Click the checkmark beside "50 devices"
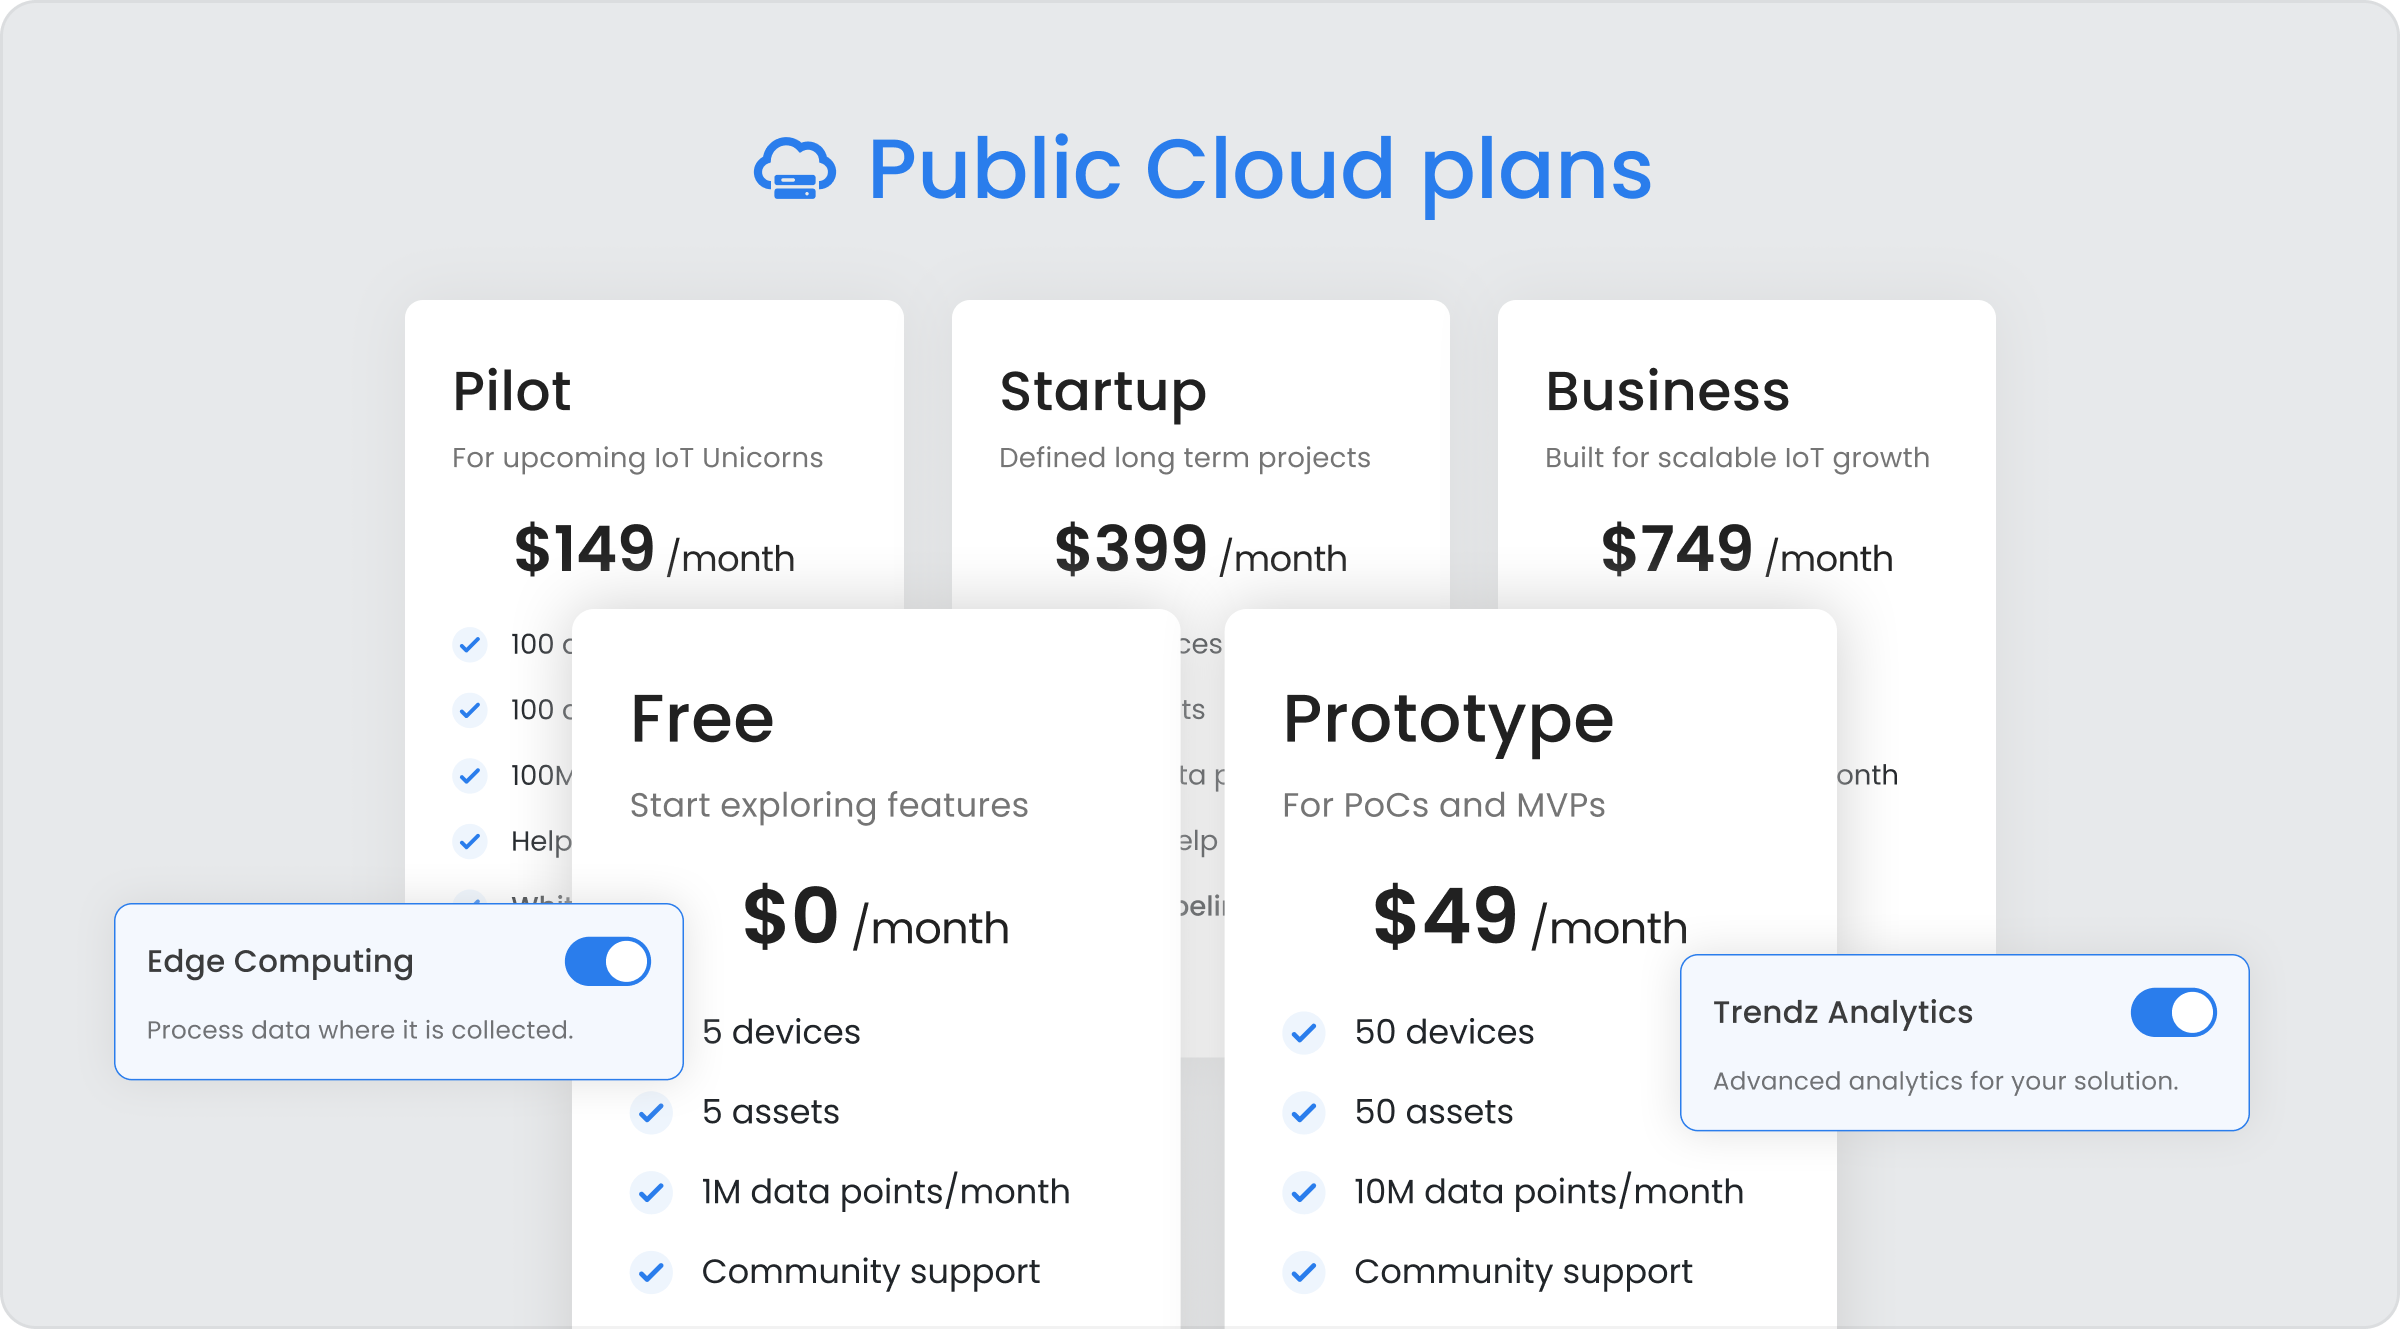 click(x=1304, y=1032)
